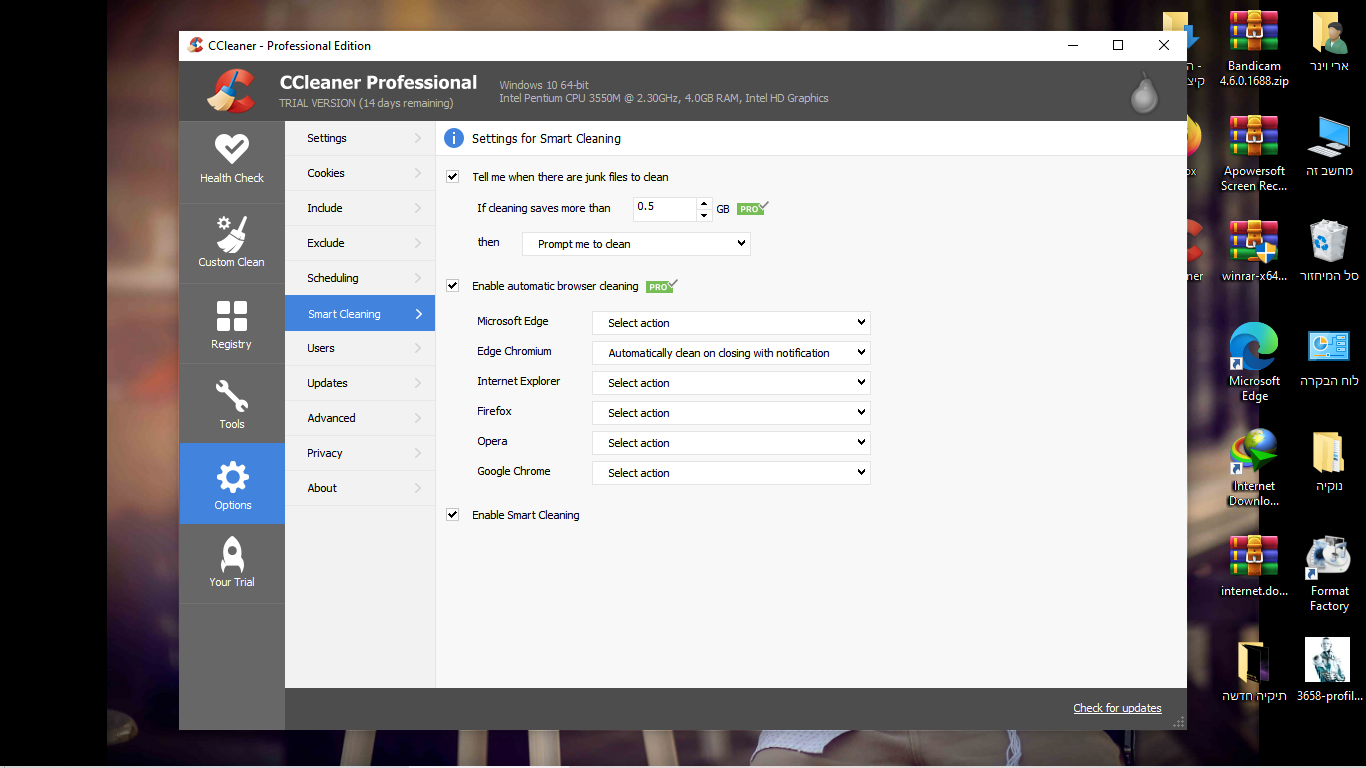Toggle Enable automatic browser cleaning checkbox

click(453, 286)
